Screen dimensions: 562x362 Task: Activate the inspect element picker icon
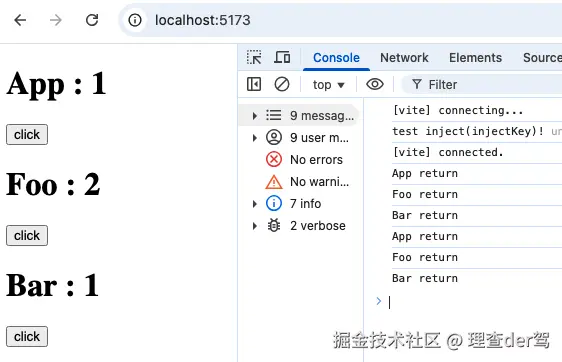[x=254, y=57]
